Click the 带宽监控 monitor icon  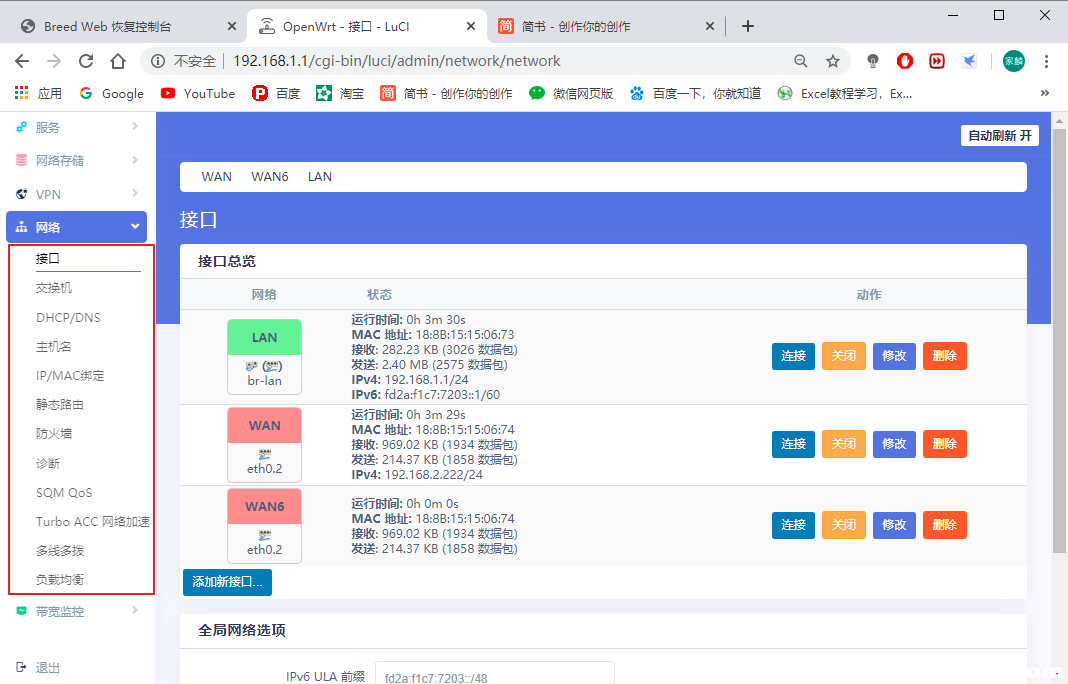pos(23,611)
